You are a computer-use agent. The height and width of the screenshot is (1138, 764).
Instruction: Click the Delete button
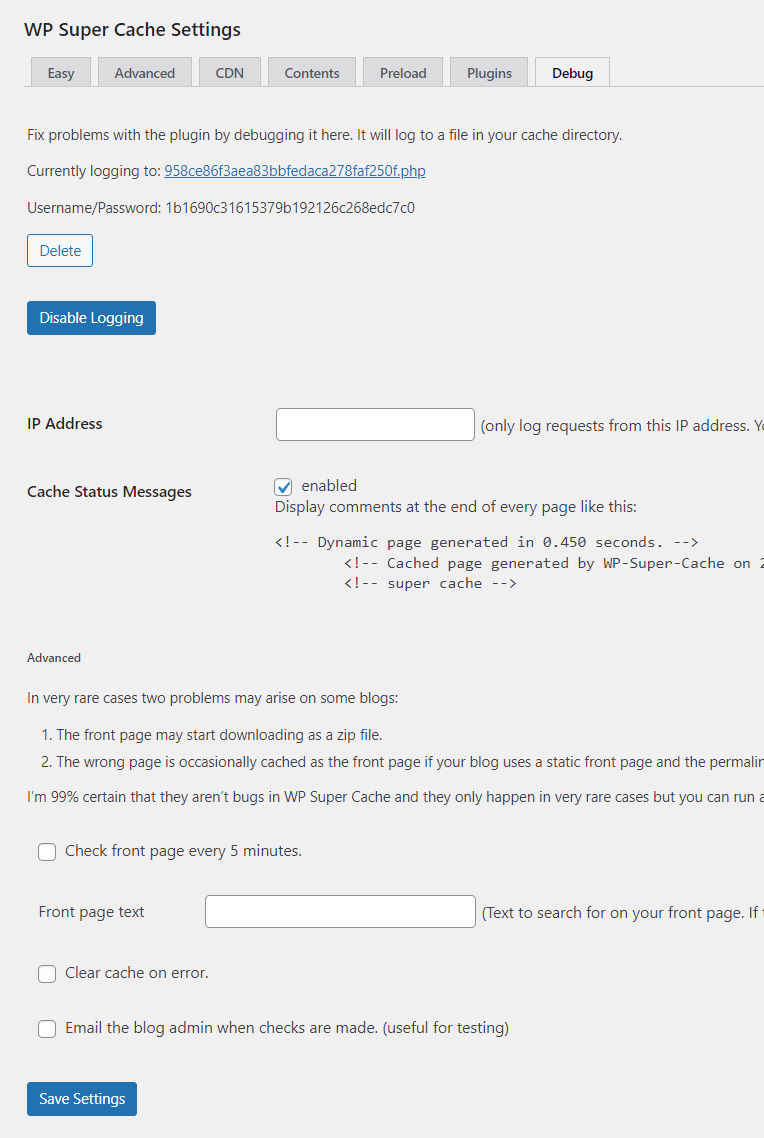point(60,250)
